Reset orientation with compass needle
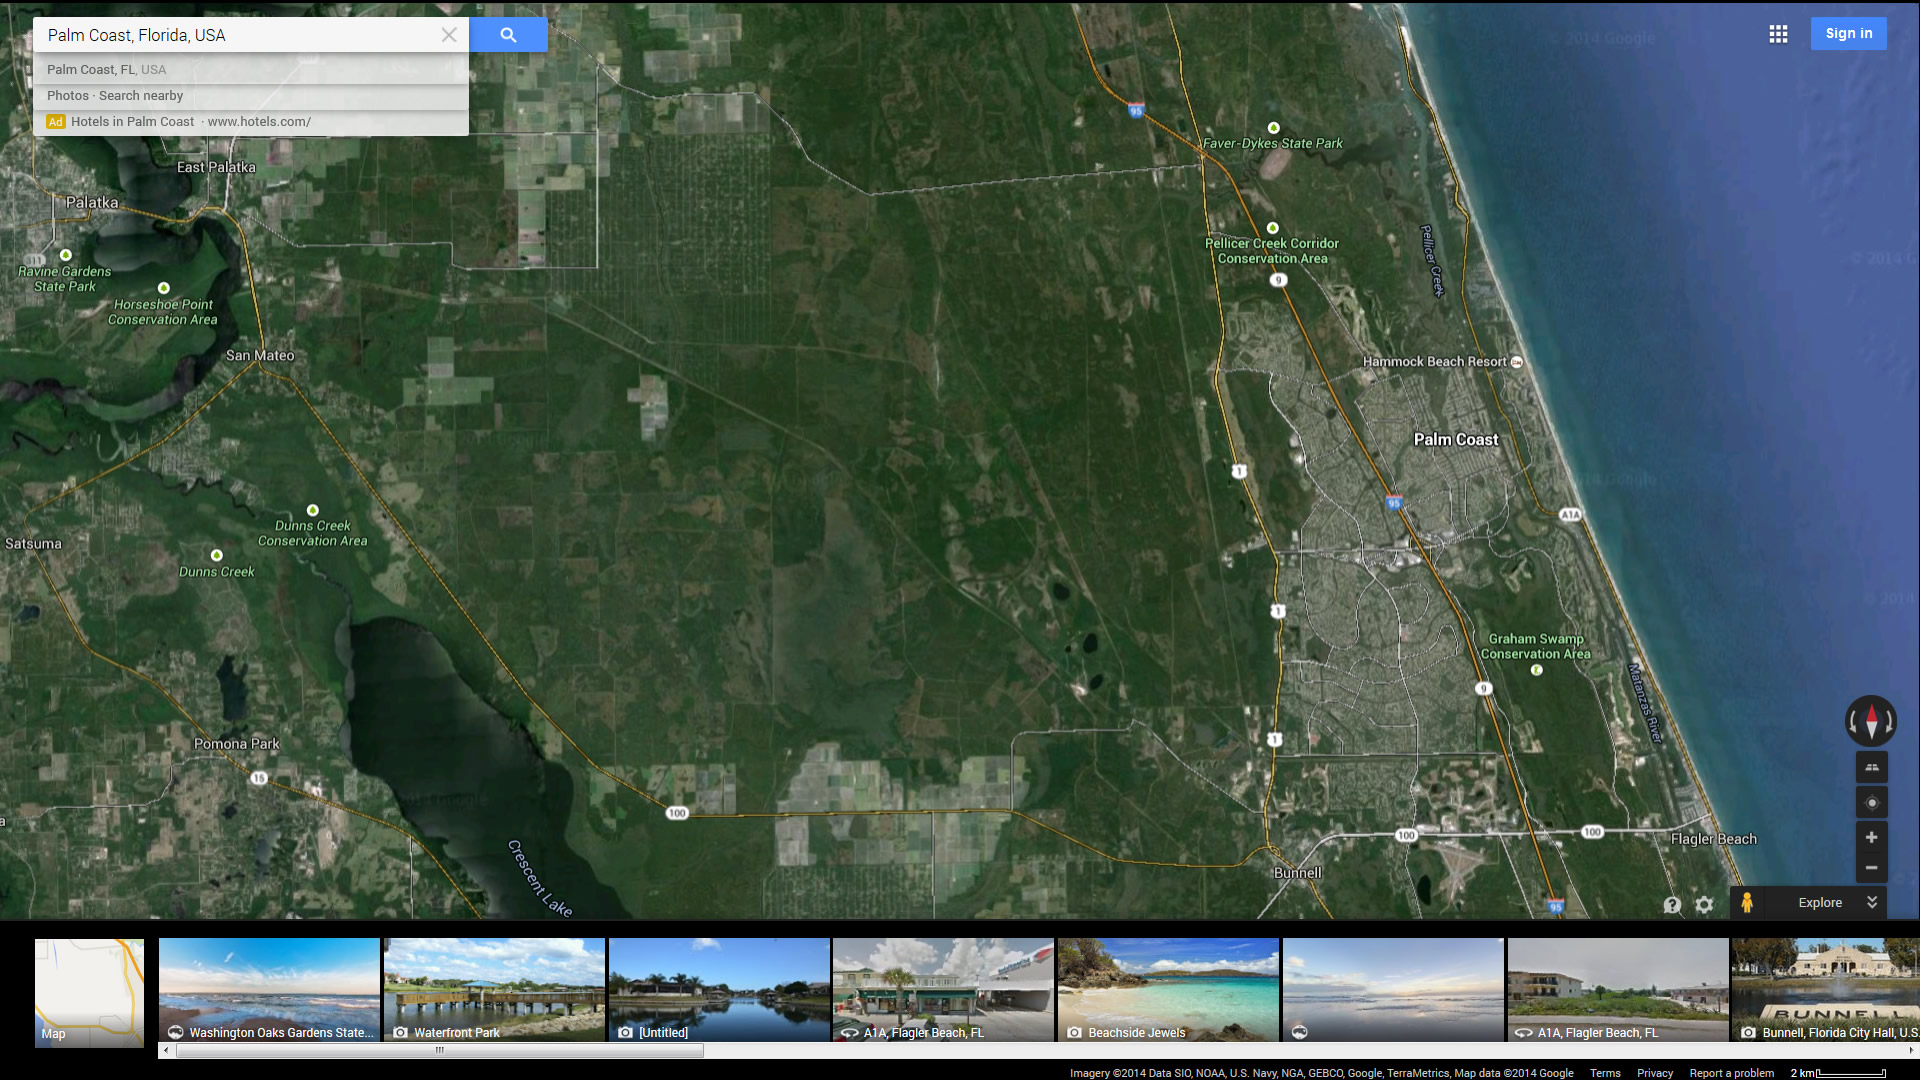The height and width of the screenshot is (1080, 1920). click(x=1871, y=721)
